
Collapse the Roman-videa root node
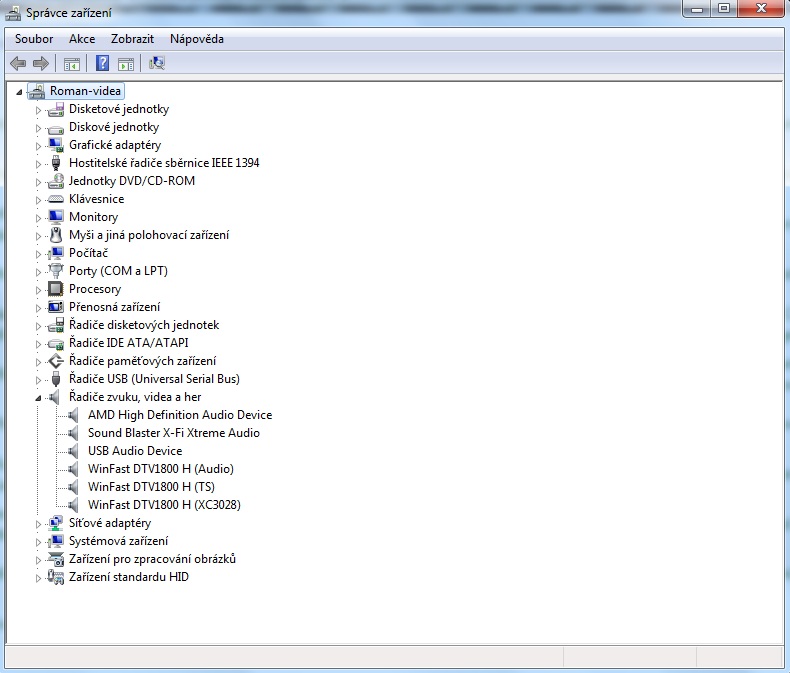(x=19, y=92)
